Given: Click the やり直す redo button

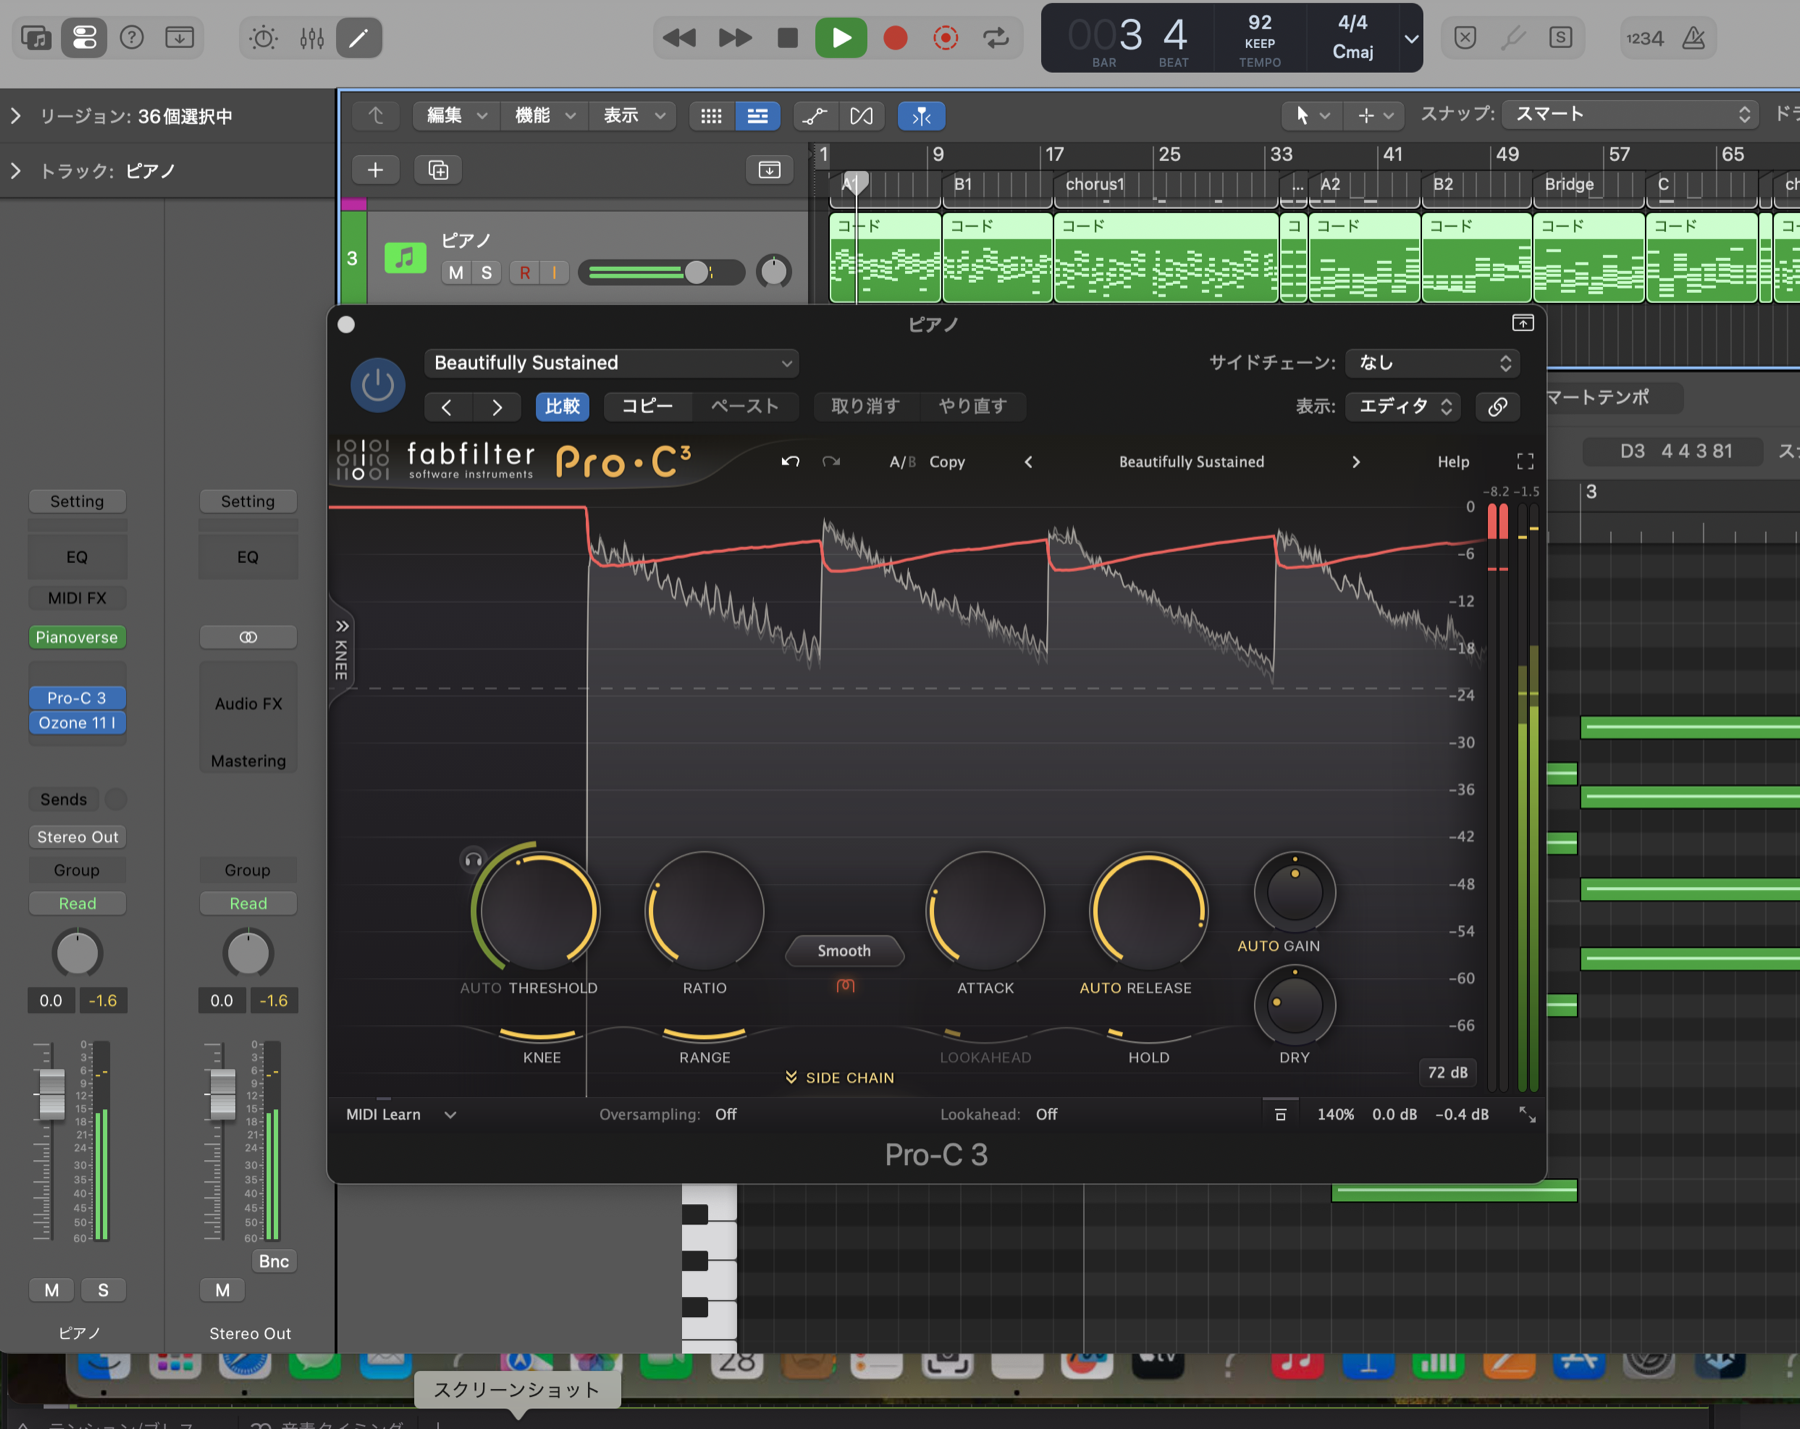Looking at the screenshot, I should 972,406.
